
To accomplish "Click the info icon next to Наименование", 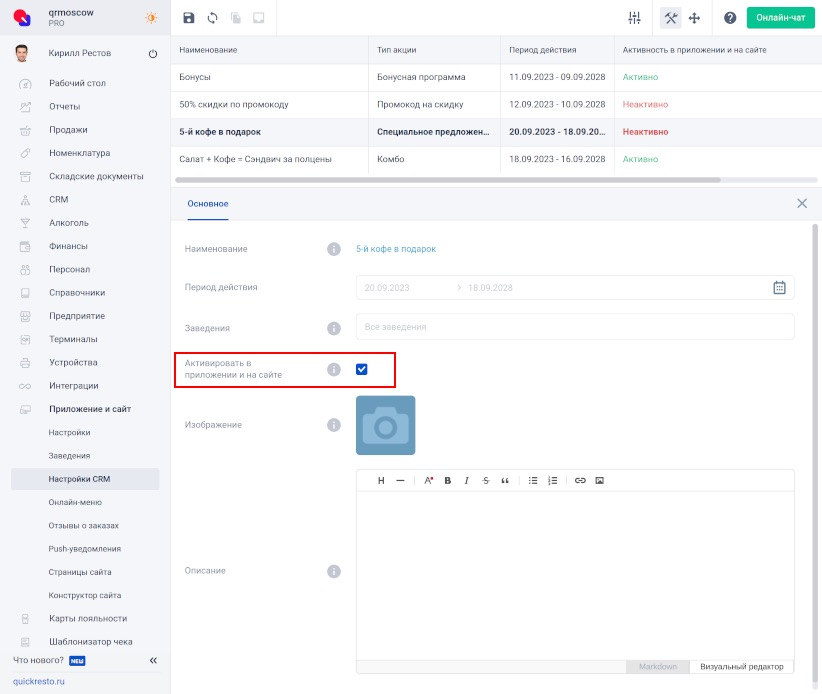I will [334, 249].
